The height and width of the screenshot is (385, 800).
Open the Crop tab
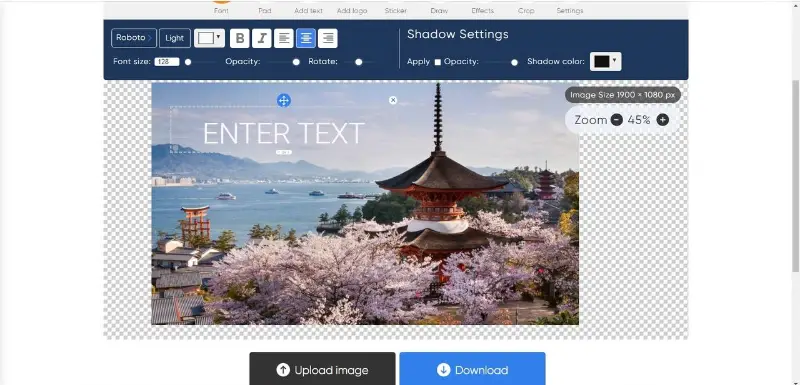[526, 10]
